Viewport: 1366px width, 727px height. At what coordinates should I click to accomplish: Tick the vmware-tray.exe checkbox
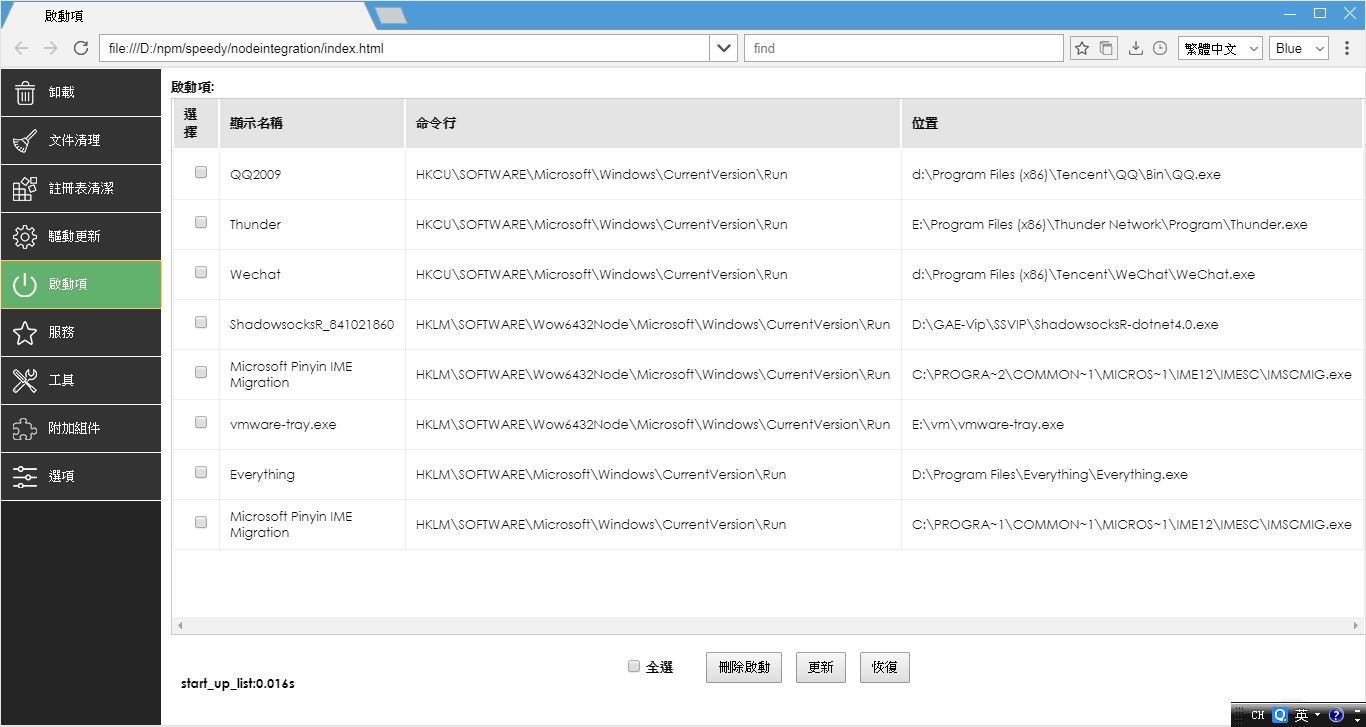(201, 422)
